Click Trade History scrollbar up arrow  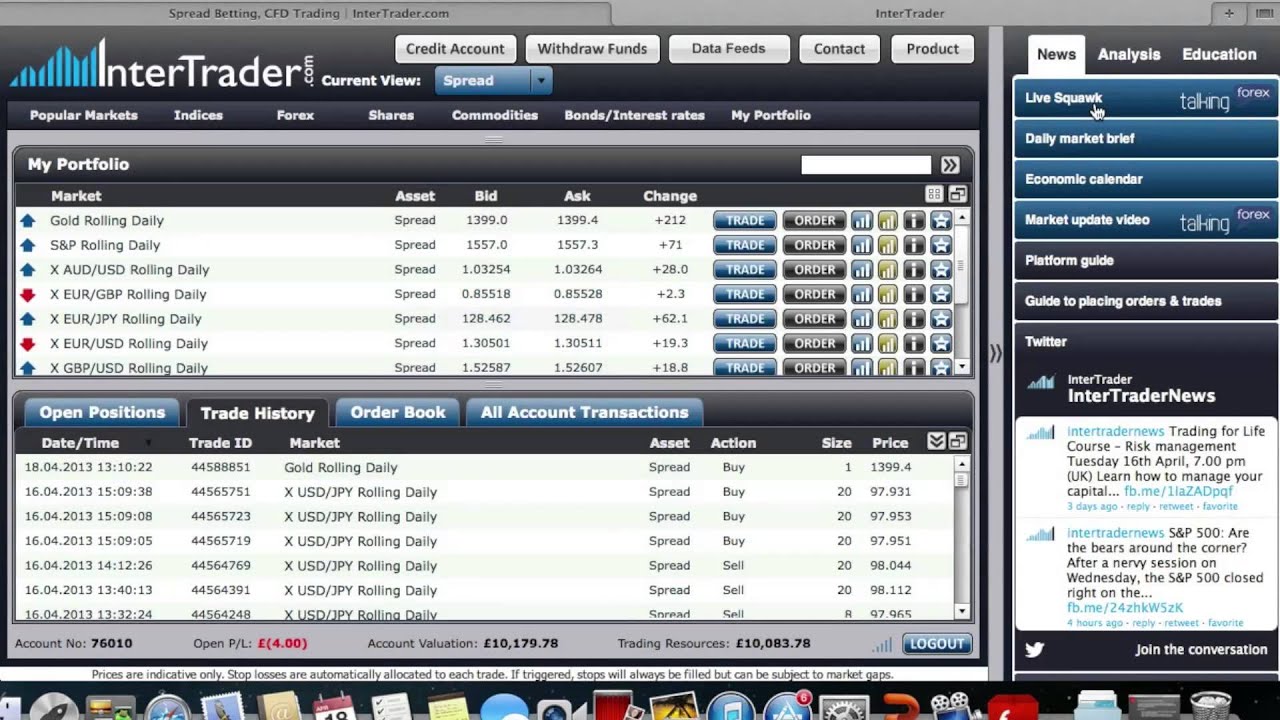[x=962, y=464]
